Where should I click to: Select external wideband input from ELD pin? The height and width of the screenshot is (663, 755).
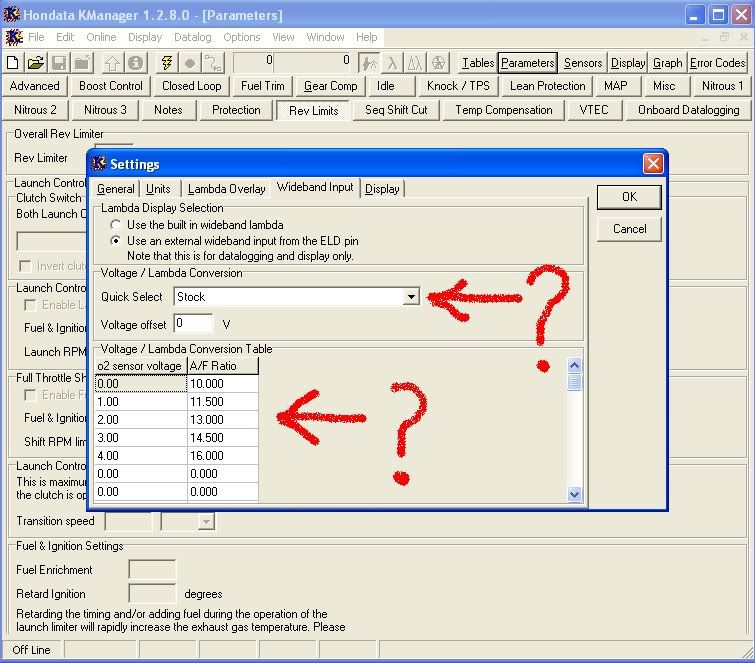click(117, 241)
